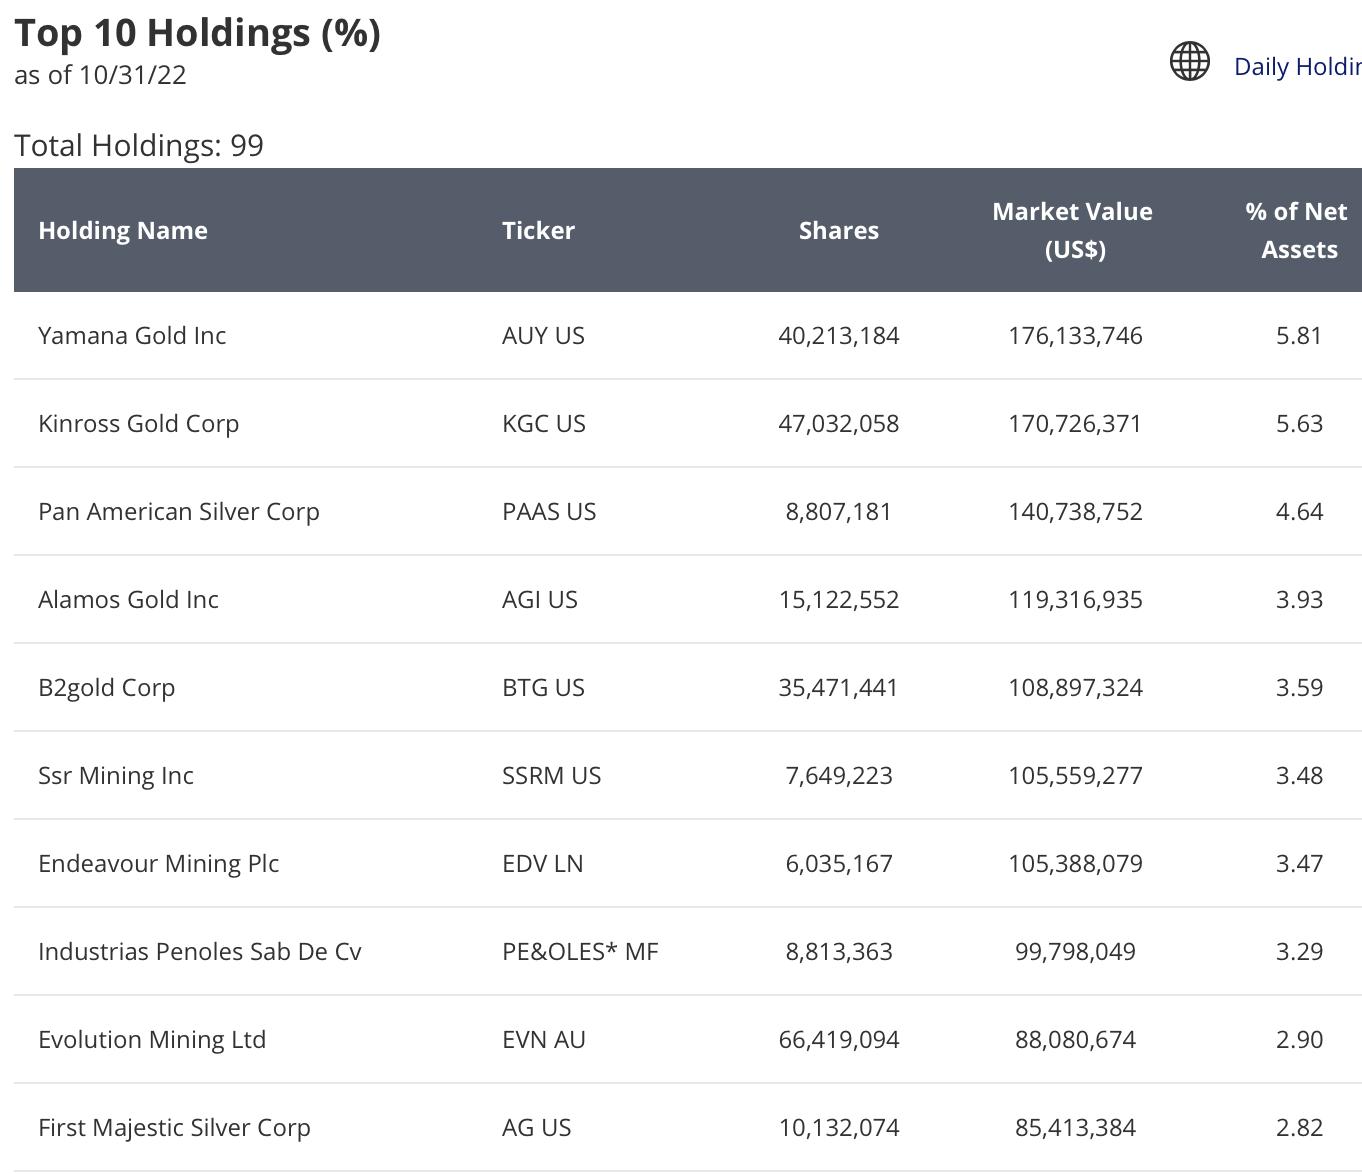Click market value 105,388,079
The image size is (1362, 1174).
(x=1075, y=863)
